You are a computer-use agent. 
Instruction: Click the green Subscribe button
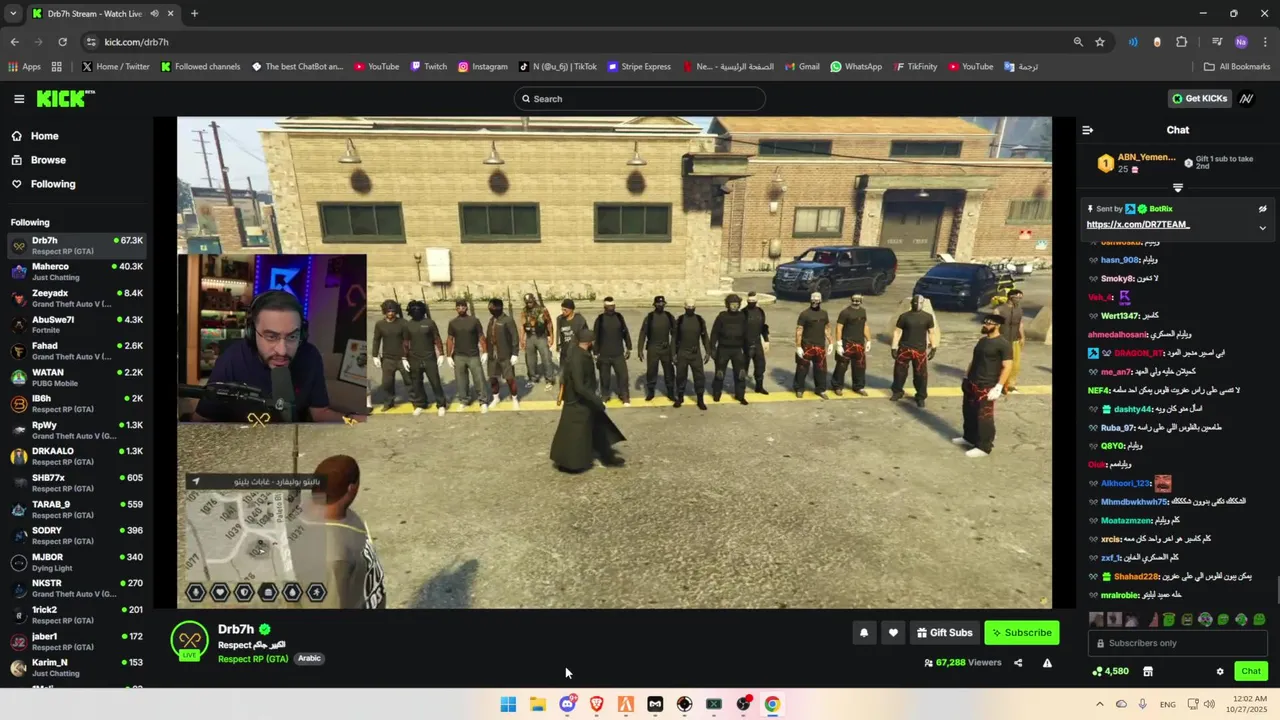point(1021,632)
